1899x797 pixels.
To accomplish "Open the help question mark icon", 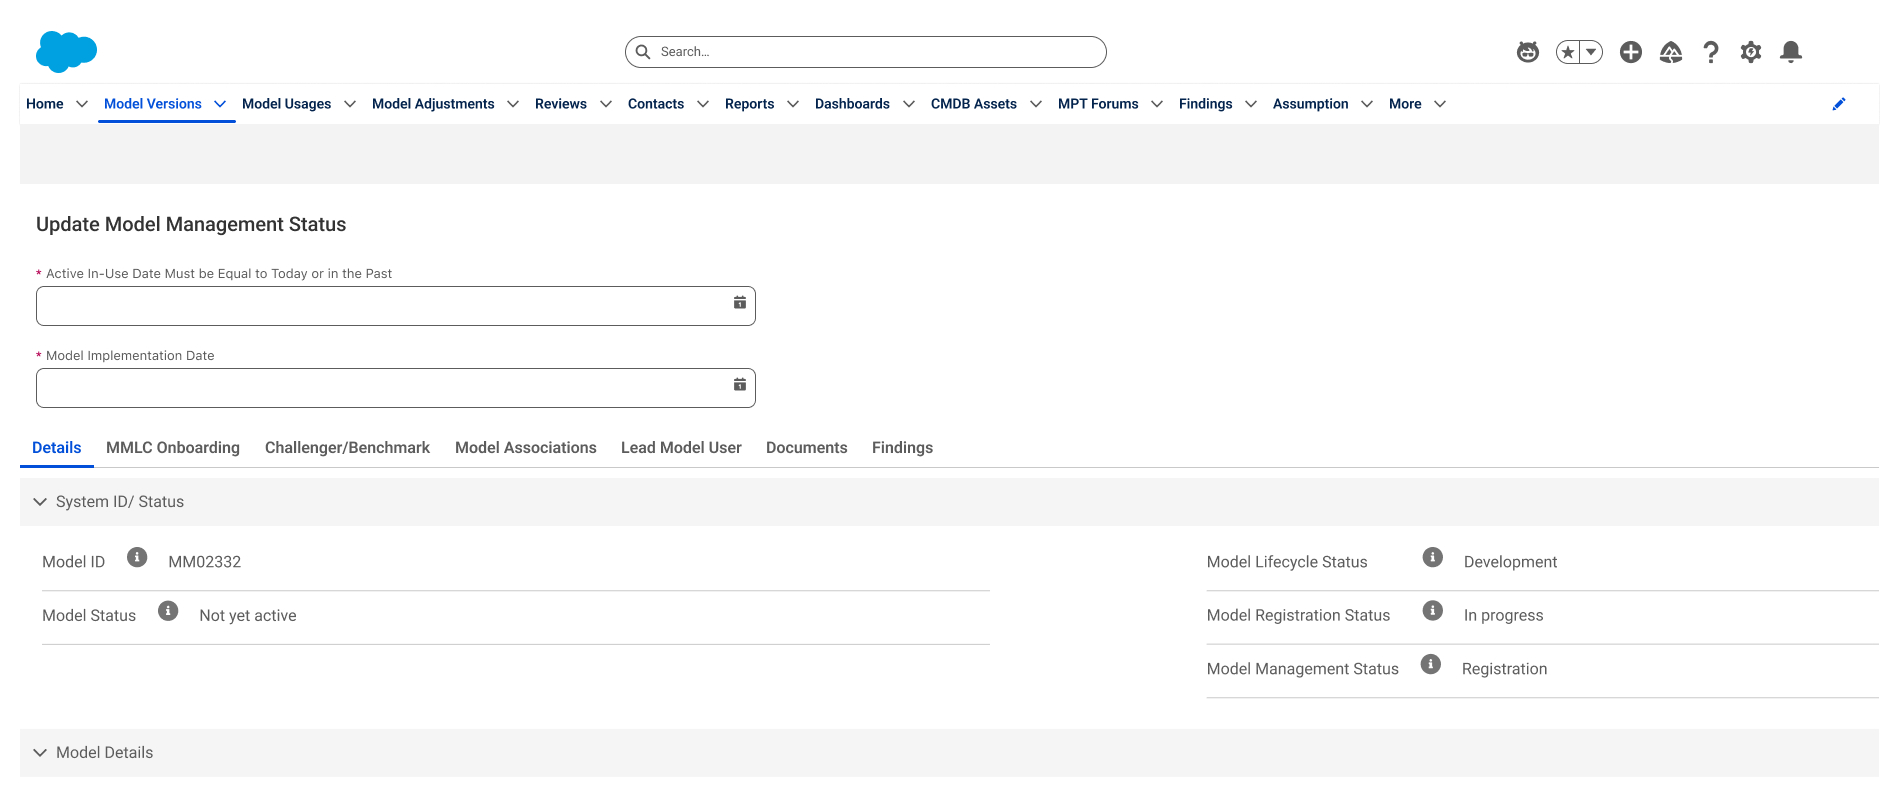I will coord(1711,52).
